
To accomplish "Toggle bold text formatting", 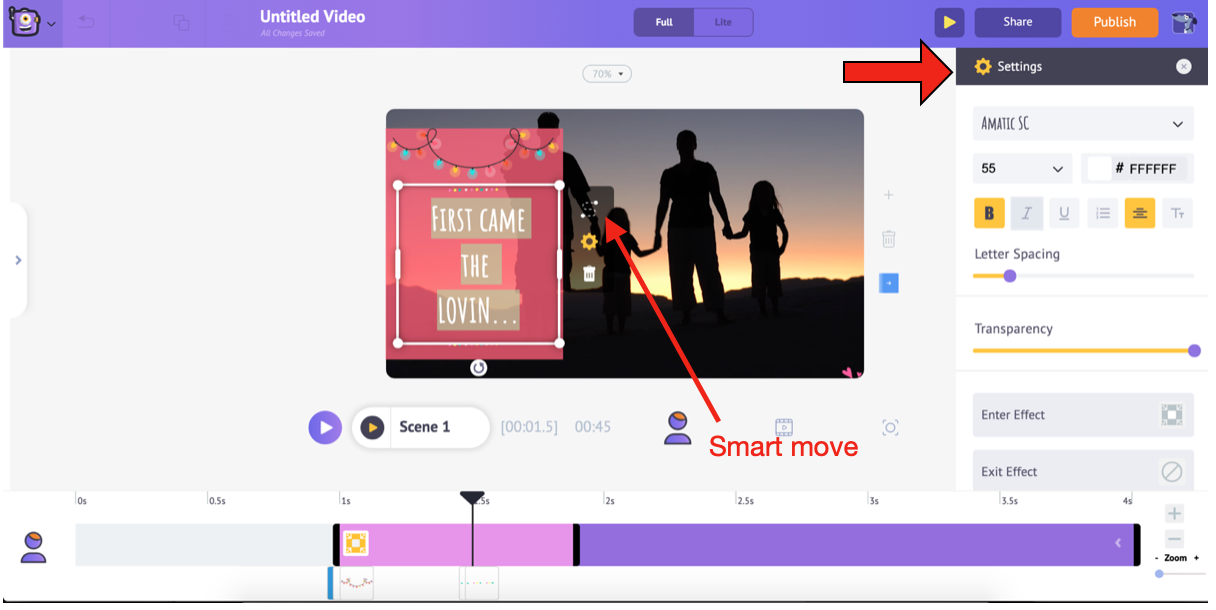I will tap(989, 213).
